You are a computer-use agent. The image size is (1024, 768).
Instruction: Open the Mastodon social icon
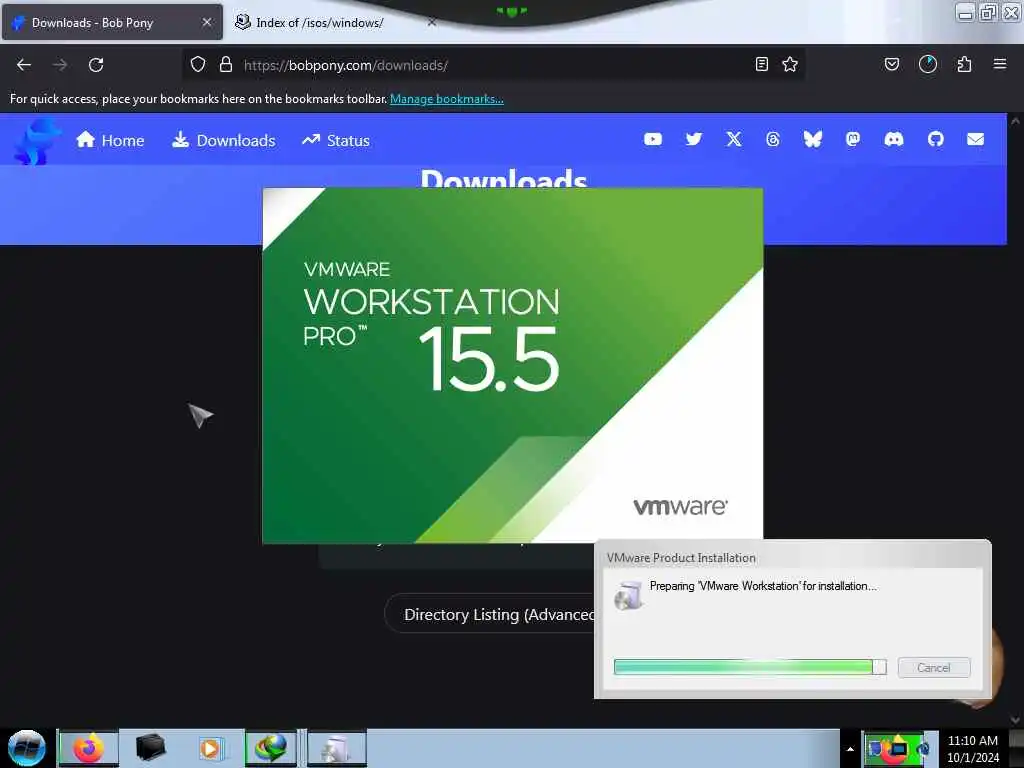853,139
